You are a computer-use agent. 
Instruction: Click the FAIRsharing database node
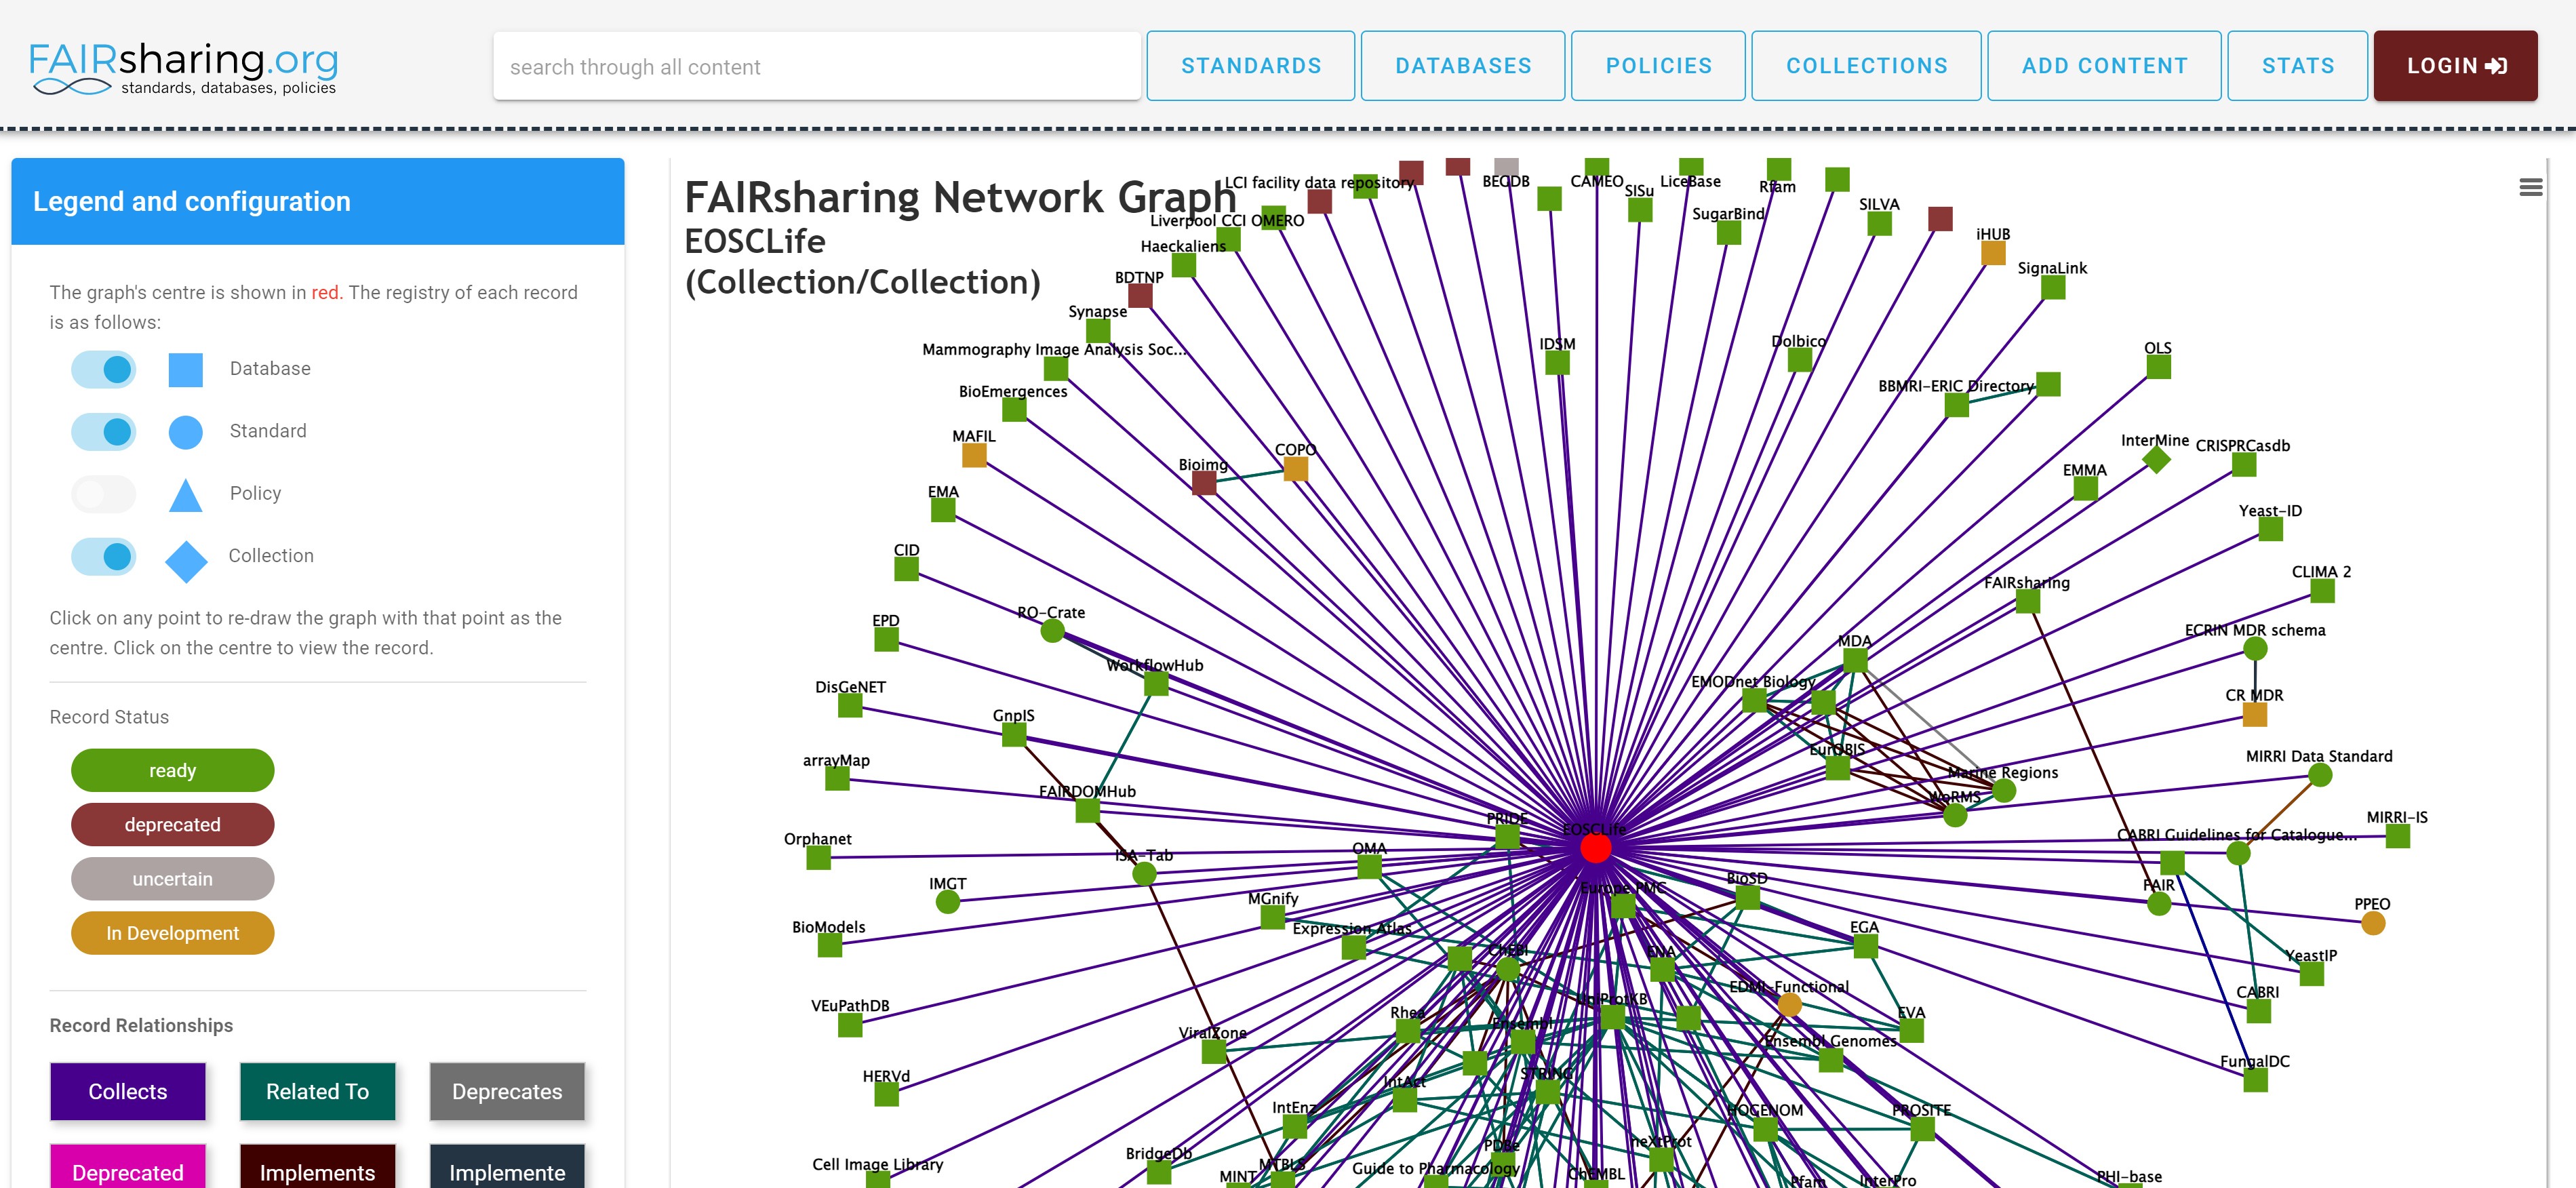pos(2027,601)
